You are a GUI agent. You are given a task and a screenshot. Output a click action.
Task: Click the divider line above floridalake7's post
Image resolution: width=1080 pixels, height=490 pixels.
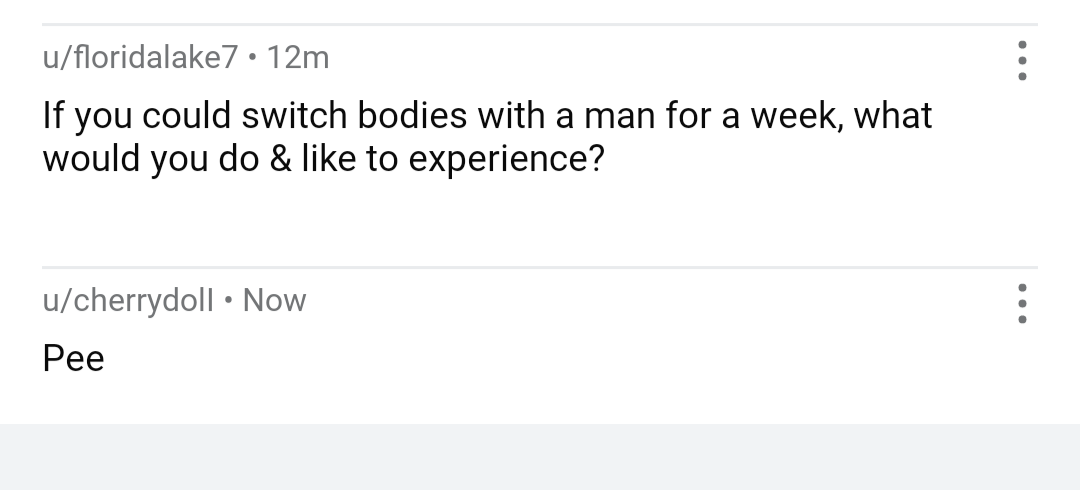click(x=540, y=25)
